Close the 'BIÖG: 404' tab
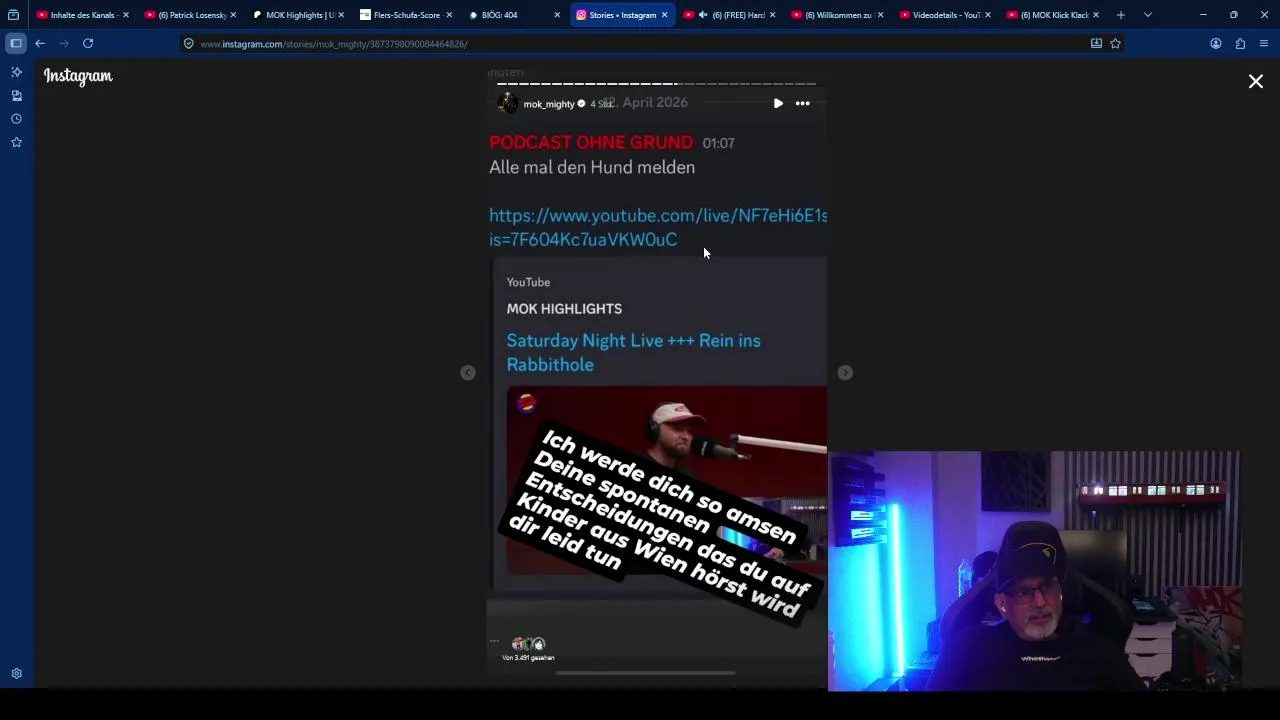 (x=556, y=15)
